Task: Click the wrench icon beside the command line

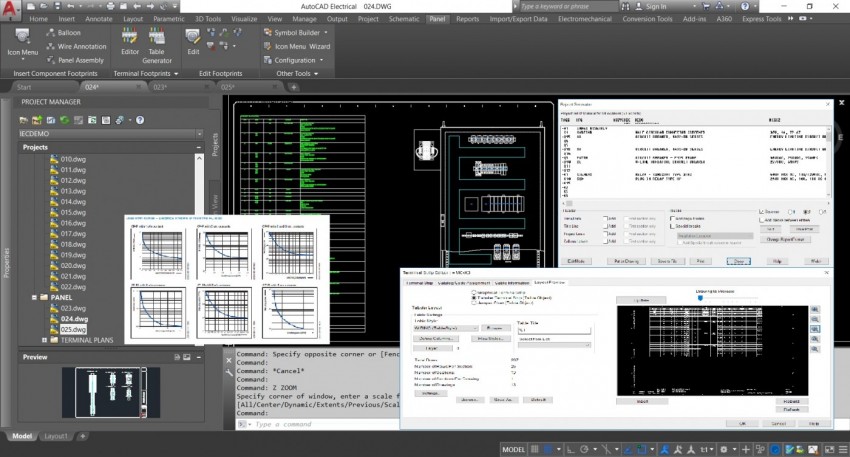Action: (229, 372)
